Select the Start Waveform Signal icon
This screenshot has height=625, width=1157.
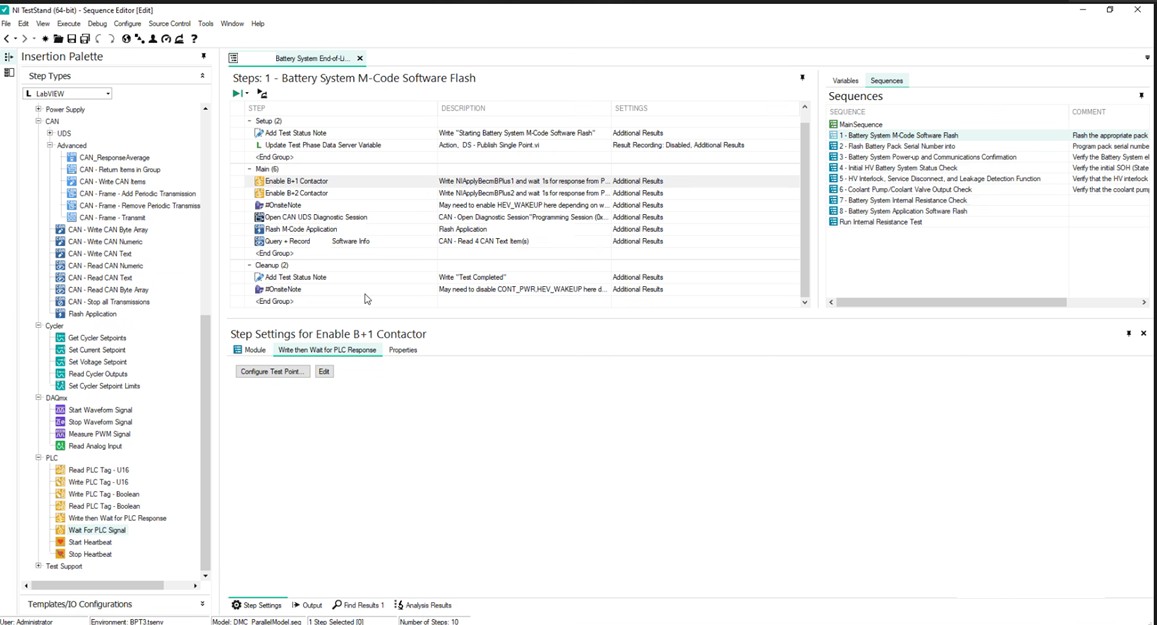point(61,410)
